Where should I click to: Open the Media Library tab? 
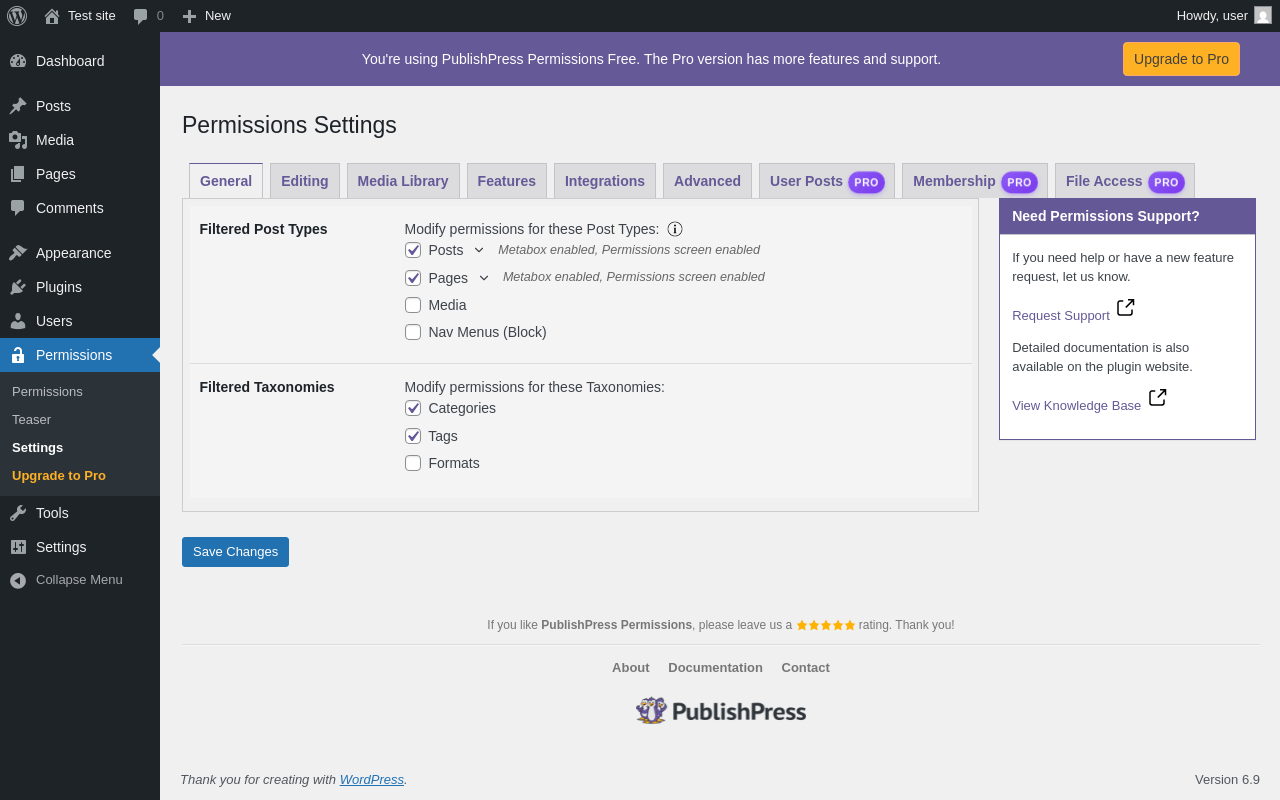[x=403, y=181]
